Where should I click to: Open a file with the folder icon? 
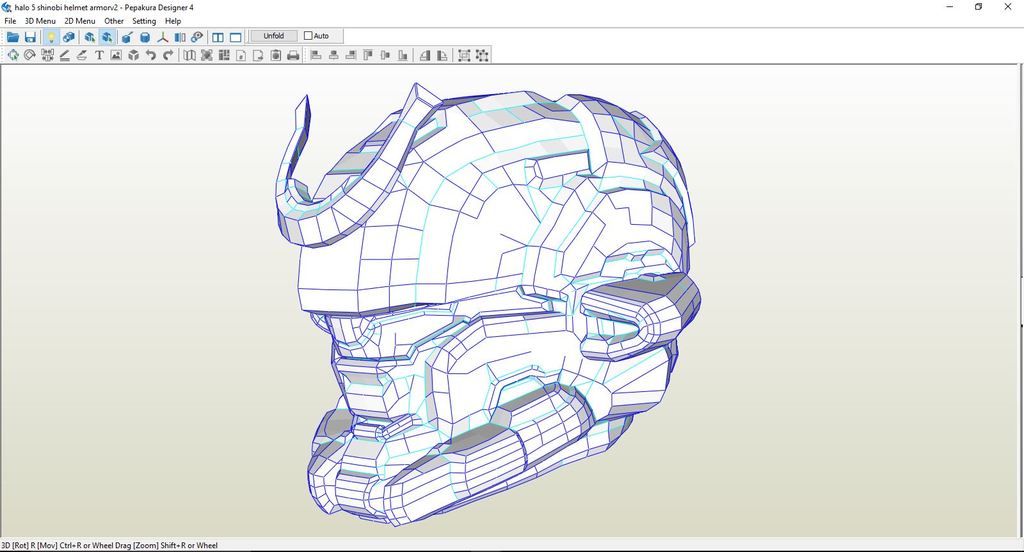[x=12, y=37]
